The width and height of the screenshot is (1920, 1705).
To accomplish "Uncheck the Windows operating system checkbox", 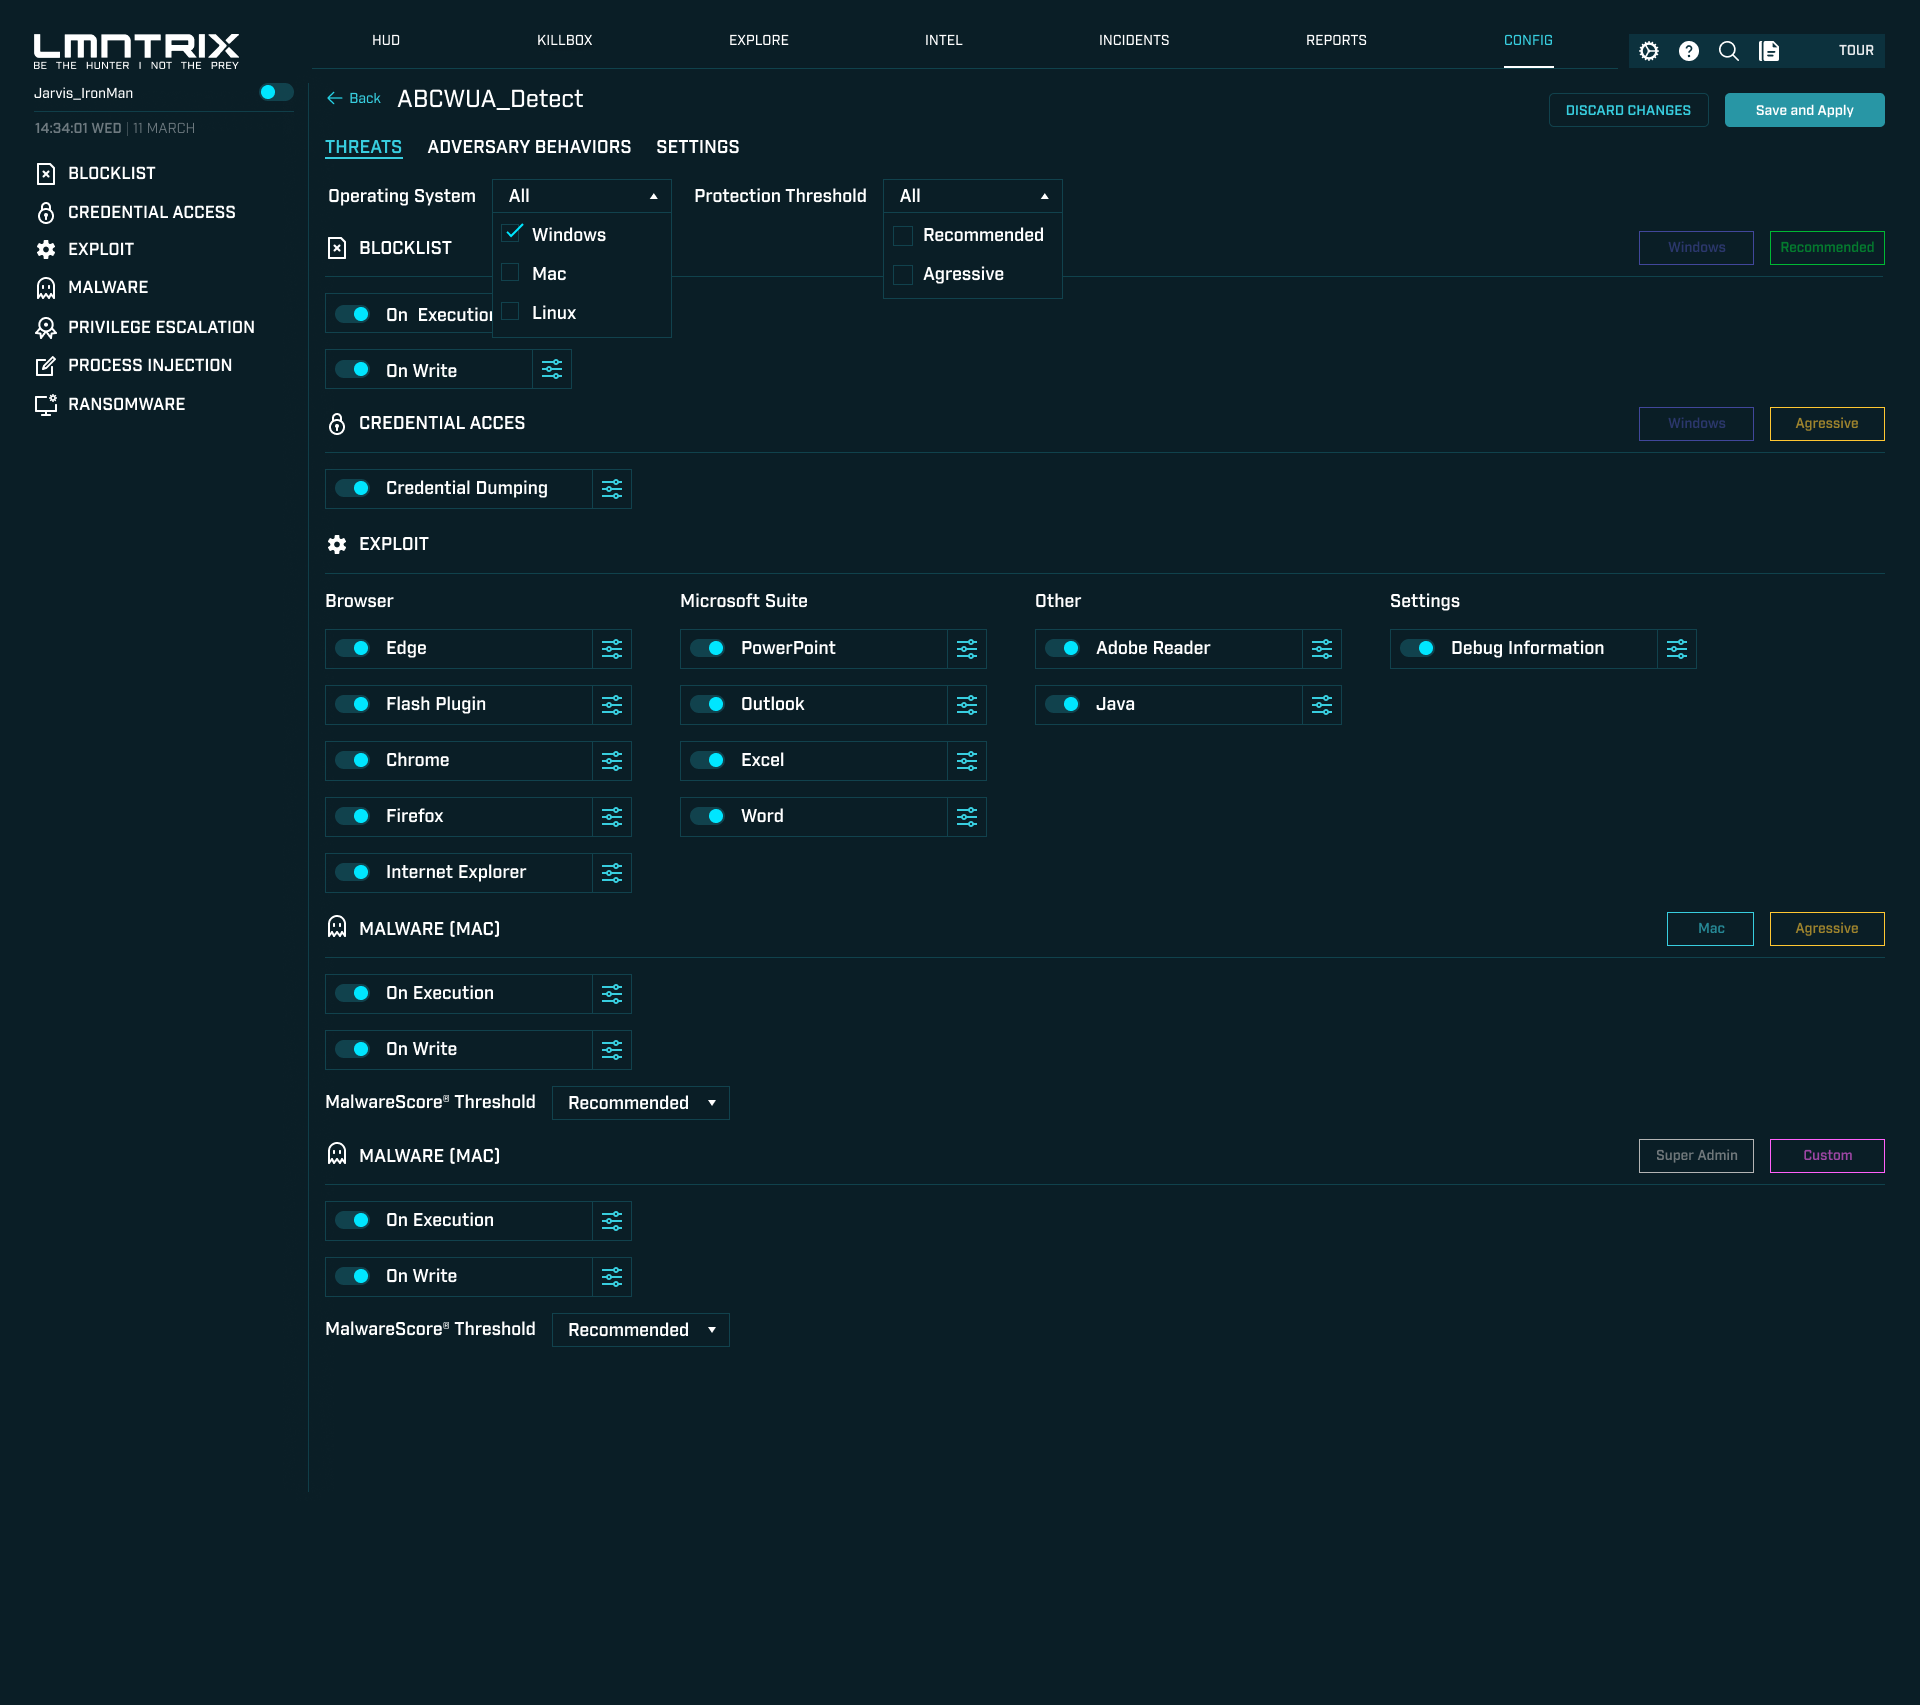I will point(512,233).
